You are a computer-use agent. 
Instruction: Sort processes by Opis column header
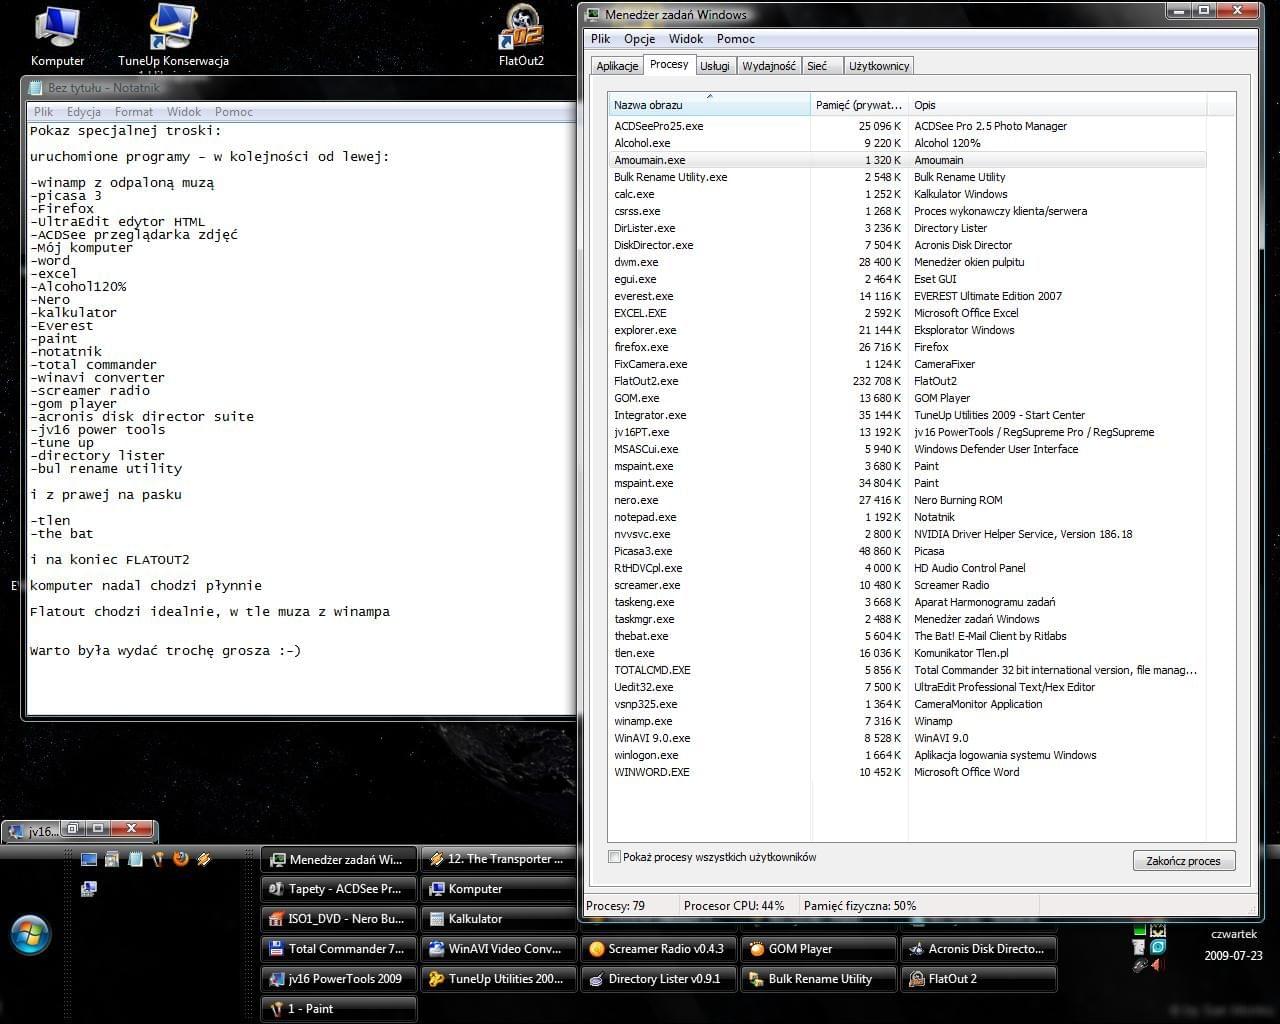pyautogui.click(x=1057, y=105)
